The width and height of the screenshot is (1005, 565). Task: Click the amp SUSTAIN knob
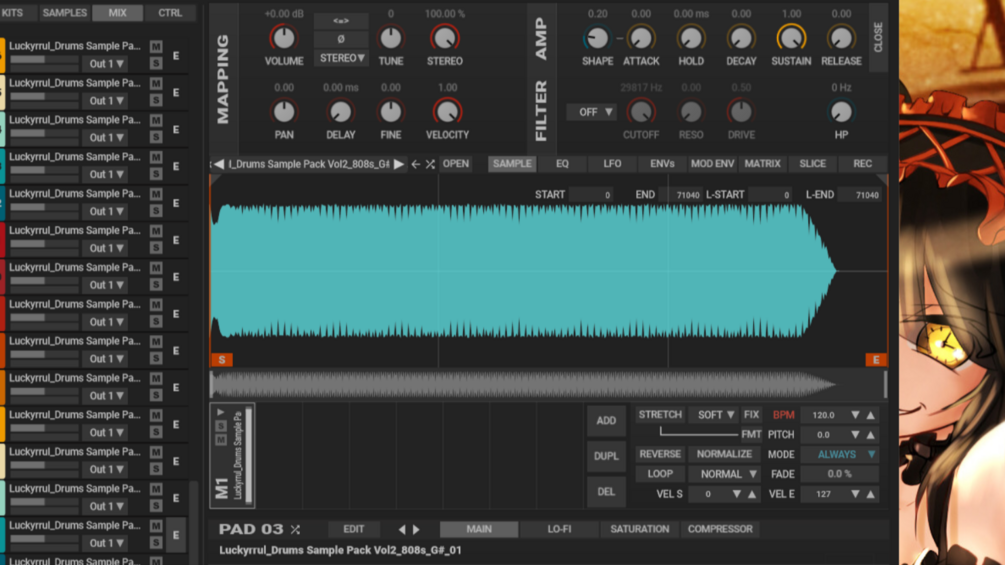(x=791, y=38)
